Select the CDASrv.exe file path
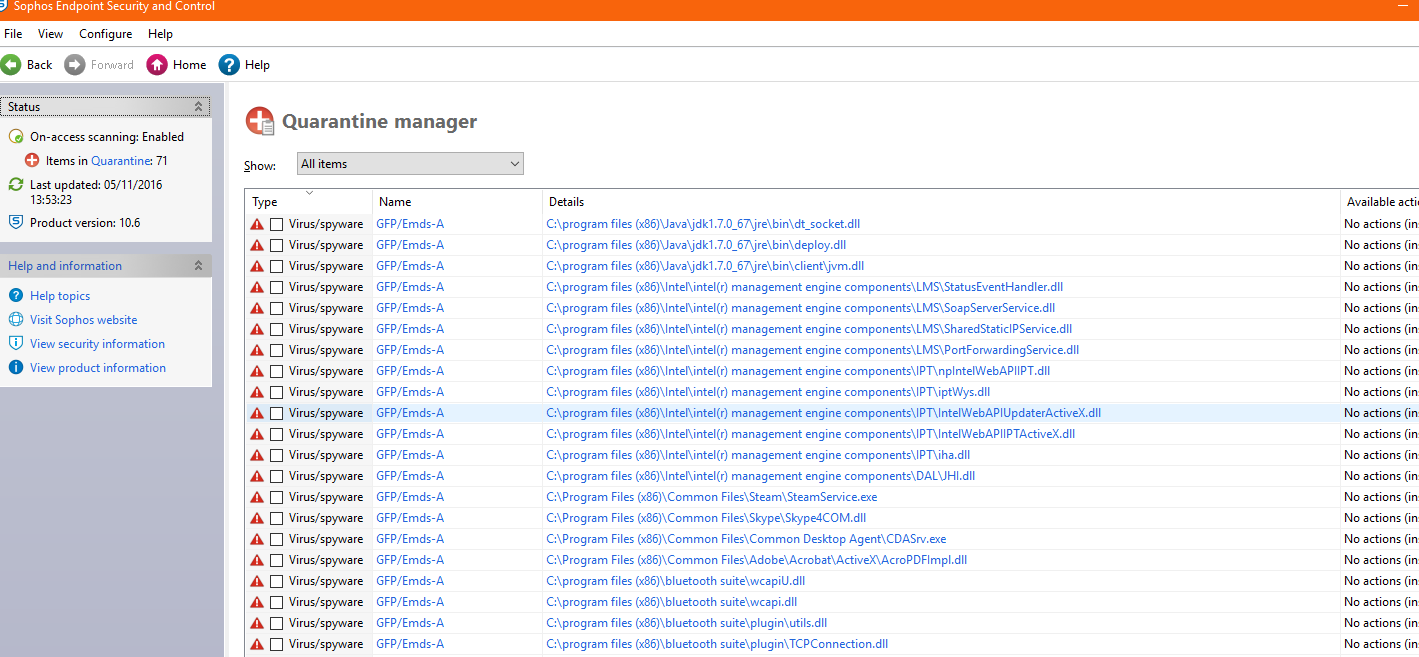Image resolution: width=1419 pixels, height=657 pixels. 746,539
